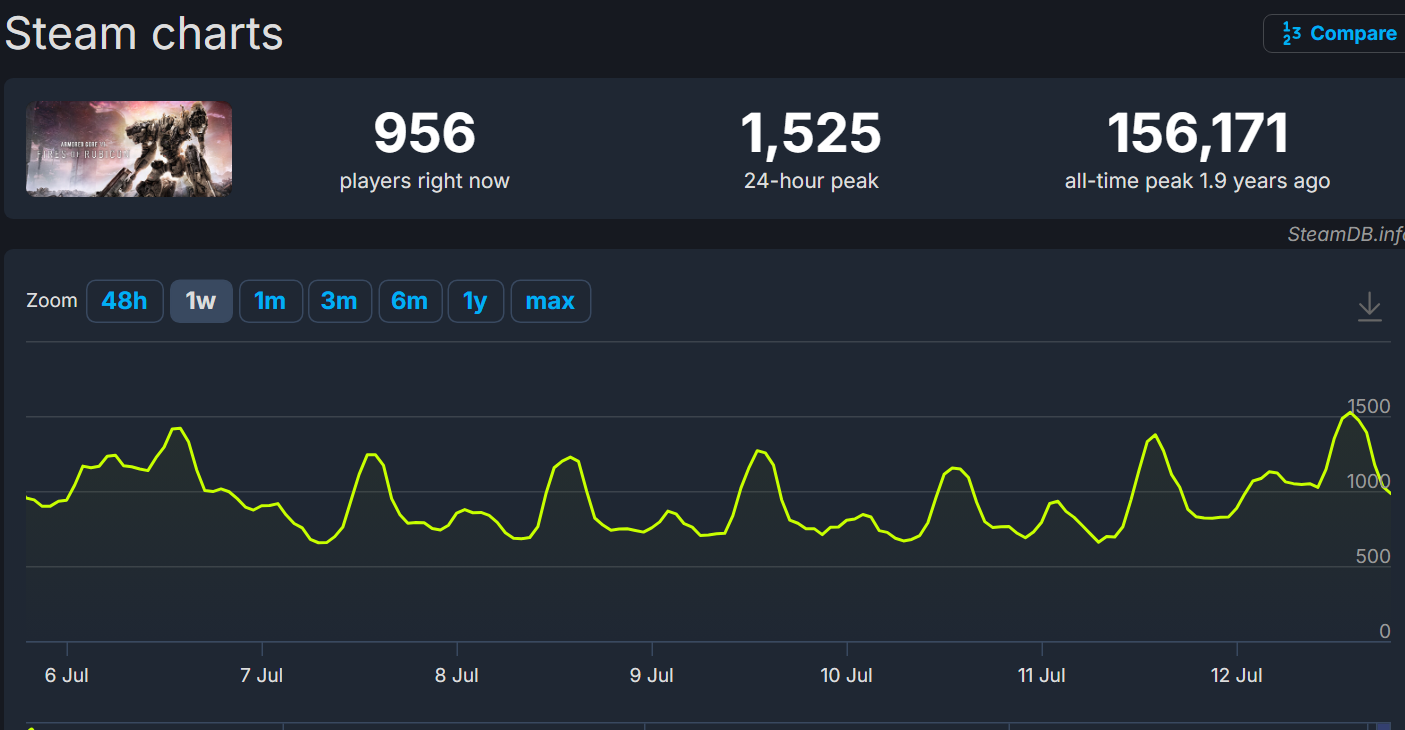This screenshot has height=730, width=1405.
Task: Click the 12 Jul axis label
Action: pyautogui.click(x=1237, y=676)
